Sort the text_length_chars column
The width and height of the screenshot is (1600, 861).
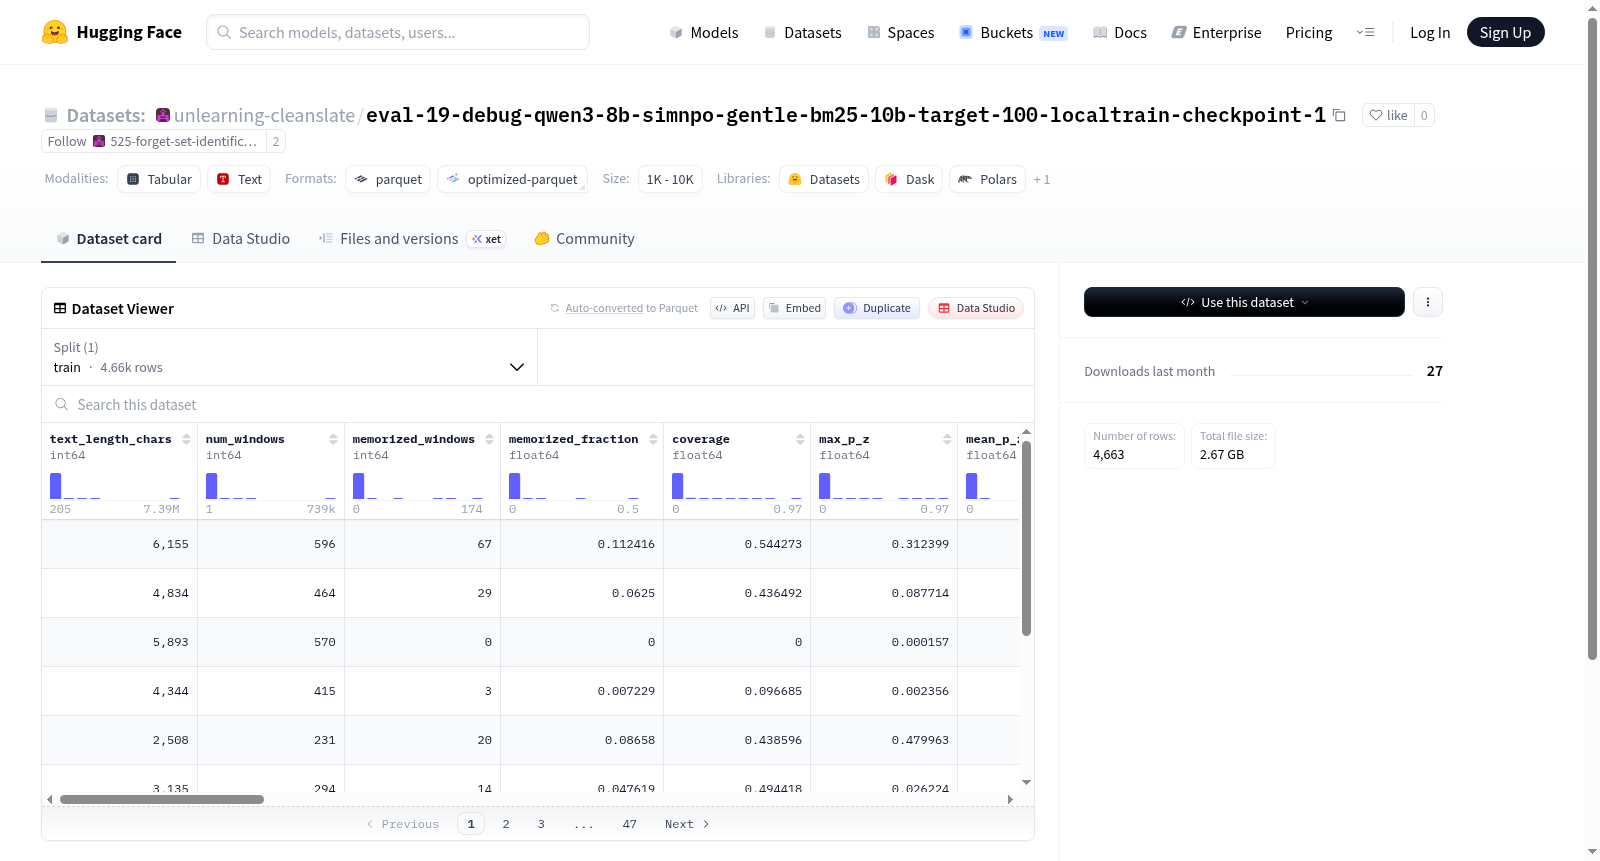(186, 439)
